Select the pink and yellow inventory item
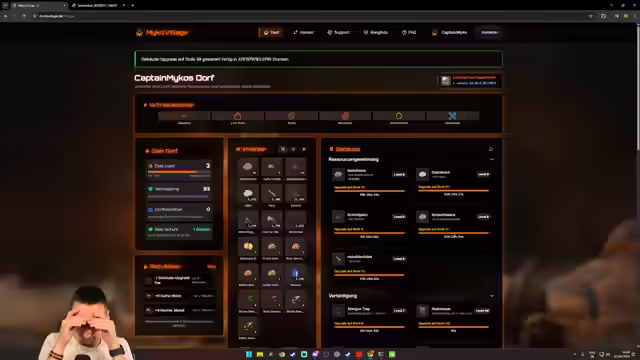This screenshot has width=640, height=360. click(x=248, y=247)
